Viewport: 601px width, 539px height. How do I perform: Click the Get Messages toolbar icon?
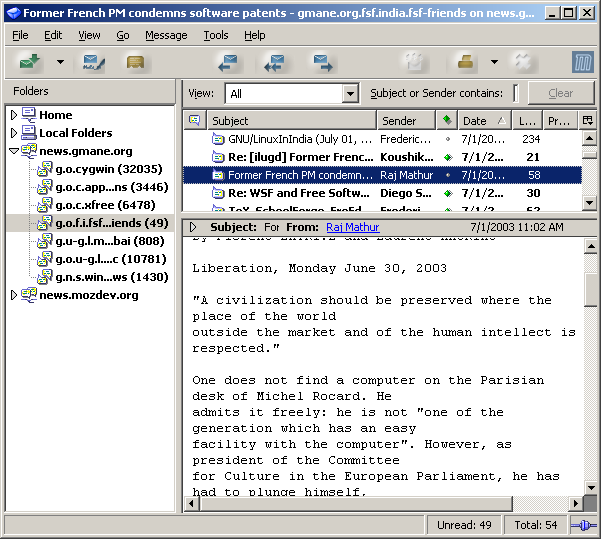click(30, 62)
